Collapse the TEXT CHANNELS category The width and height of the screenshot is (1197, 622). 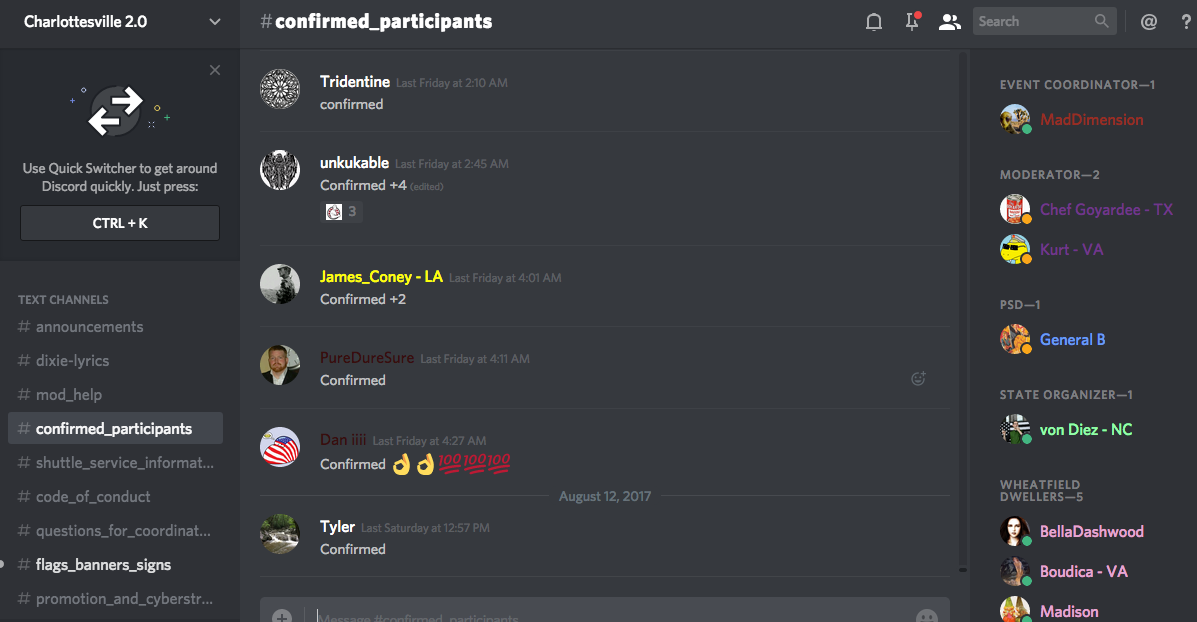tap(63, 300)
